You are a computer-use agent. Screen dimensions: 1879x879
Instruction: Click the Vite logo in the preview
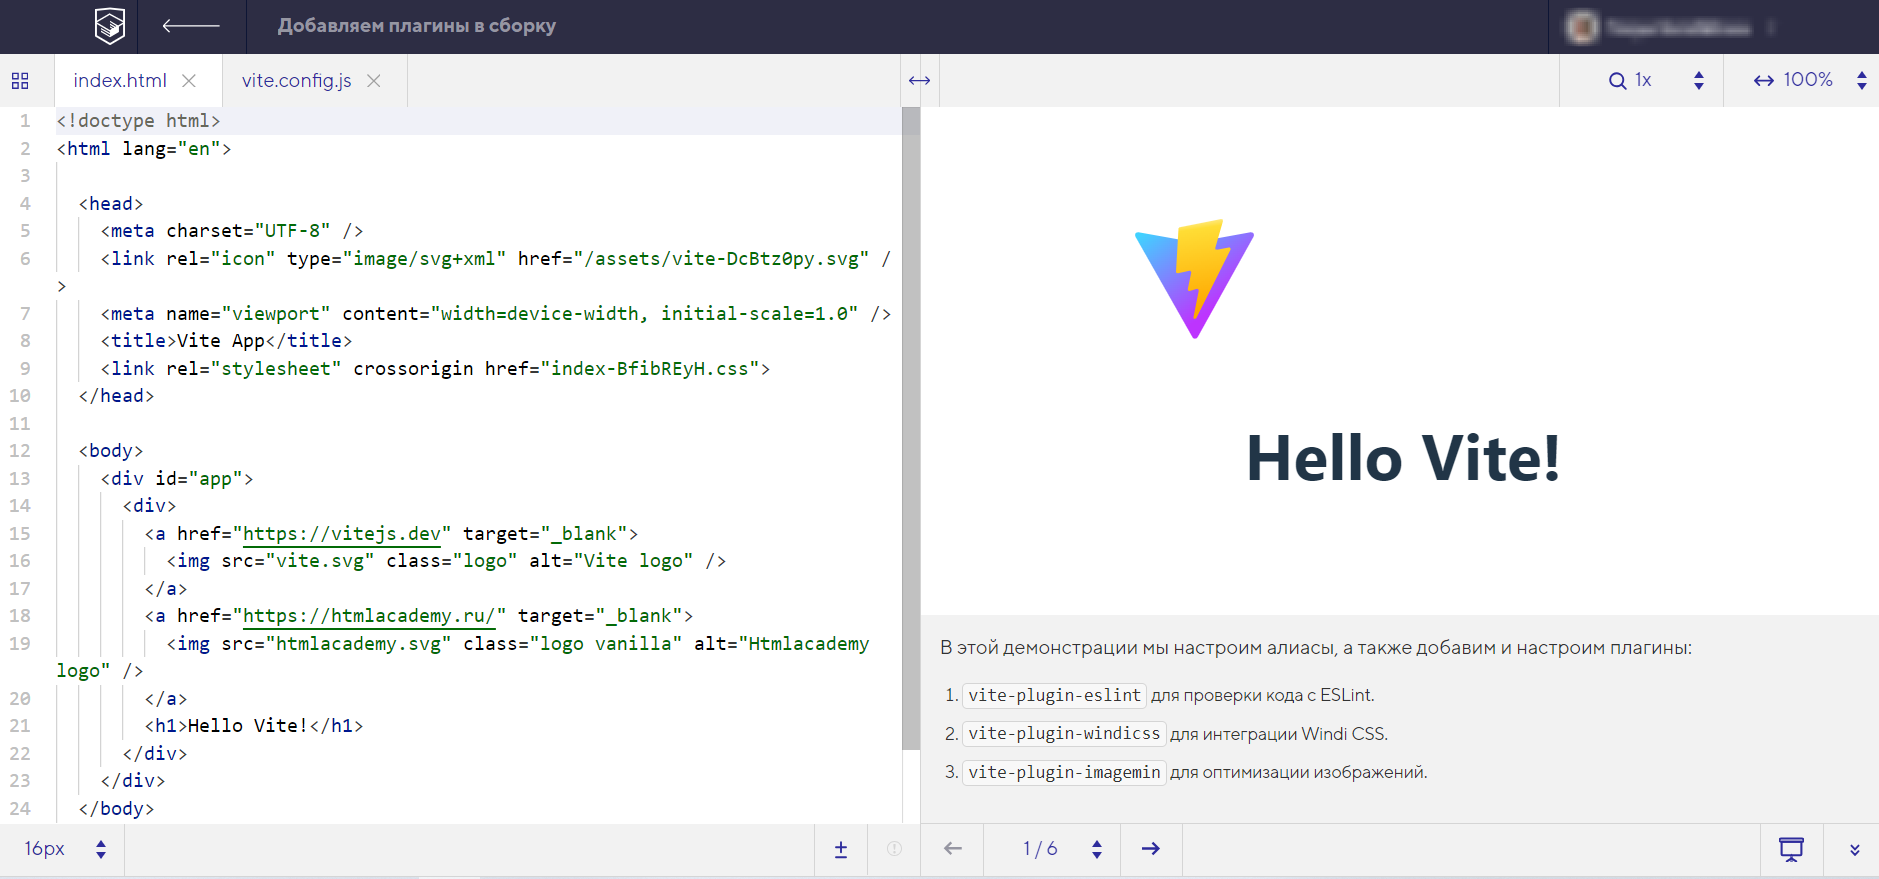click(1194, 279)
